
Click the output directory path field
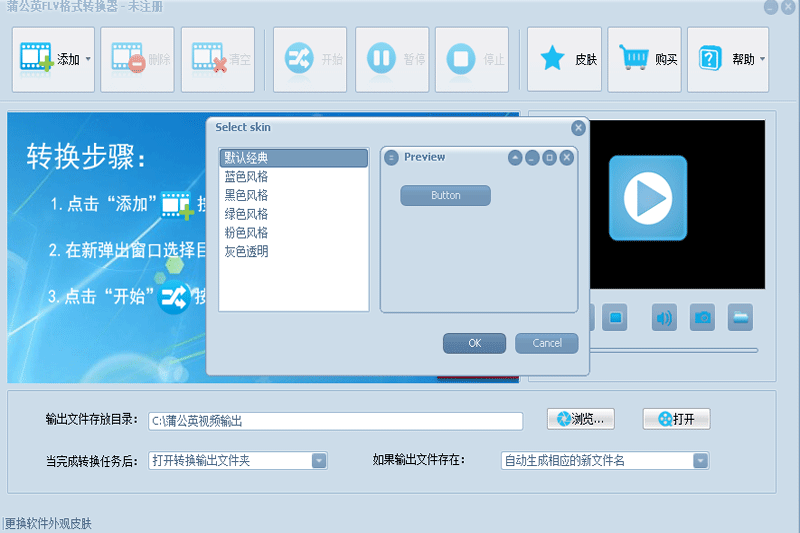tap(336, 421)
